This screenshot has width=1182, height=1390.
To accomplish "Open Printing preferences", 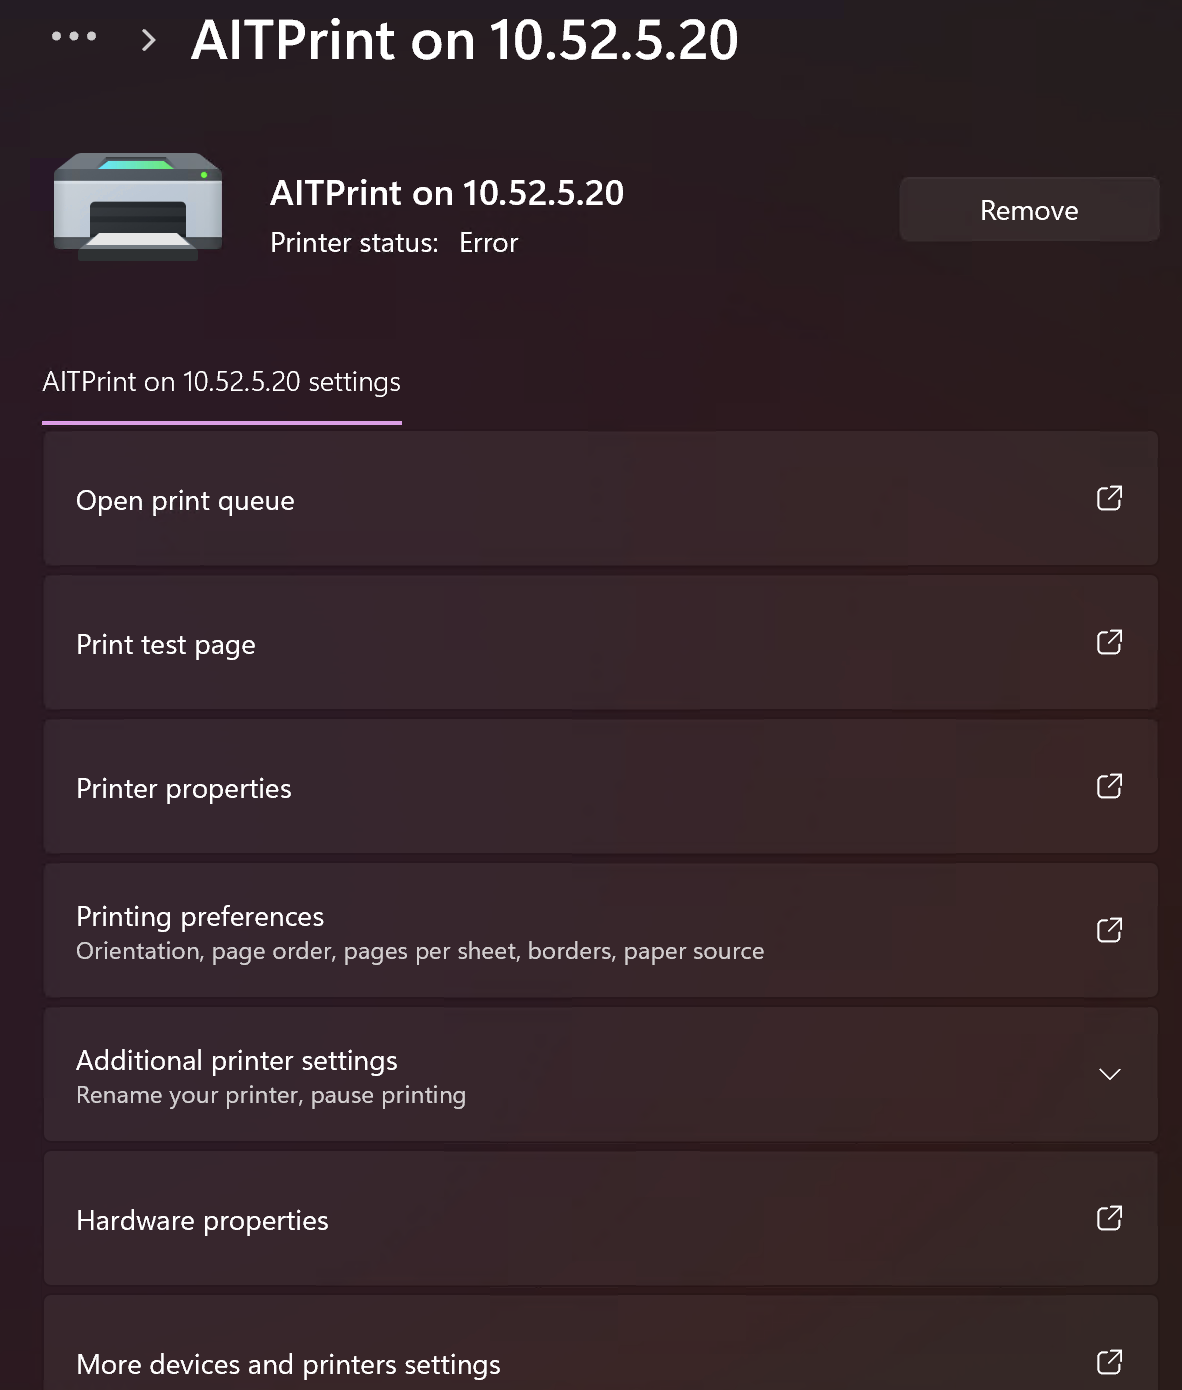I will coord(200,917).
